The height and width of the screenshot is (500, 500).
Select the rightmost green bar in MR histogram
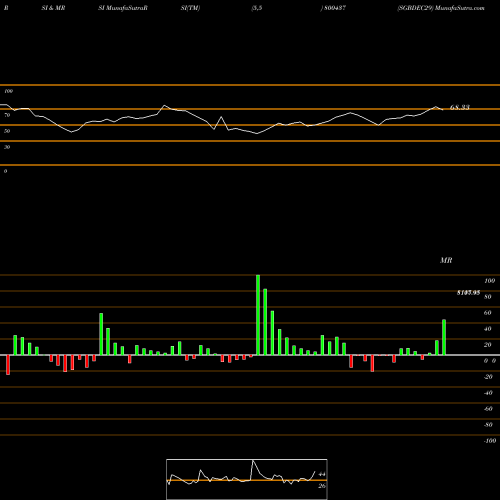(x=444, y=337)
